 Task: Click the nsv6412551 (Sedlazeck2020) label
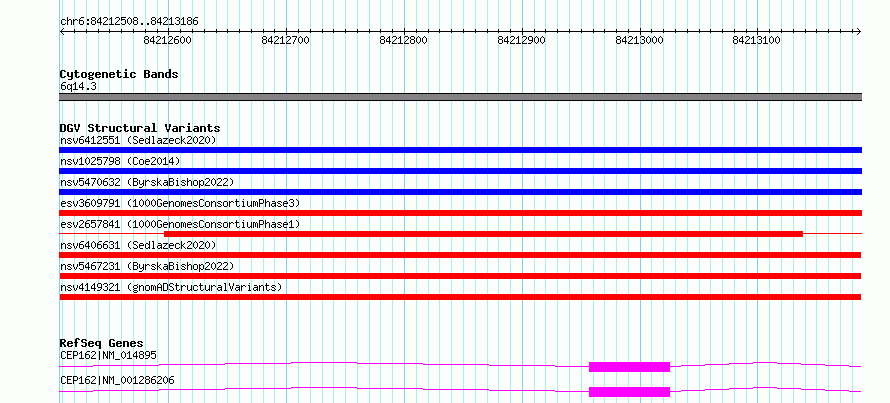point(138,140)
